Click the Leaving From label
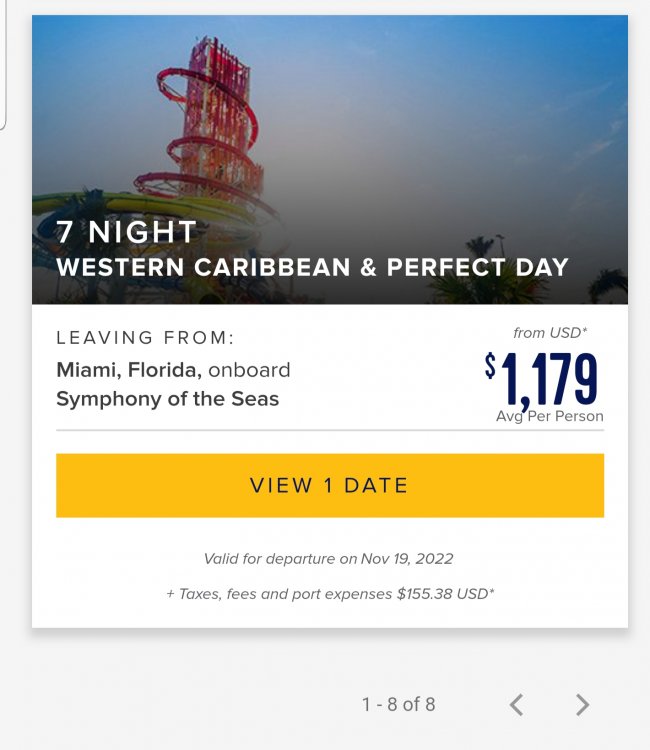This screenshot has height=750, width=650. 145,338
